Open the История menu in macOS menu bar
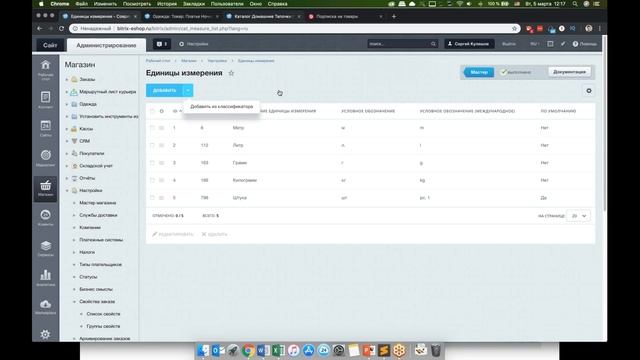Screen dimensions: 640x360 coord(167,4)
